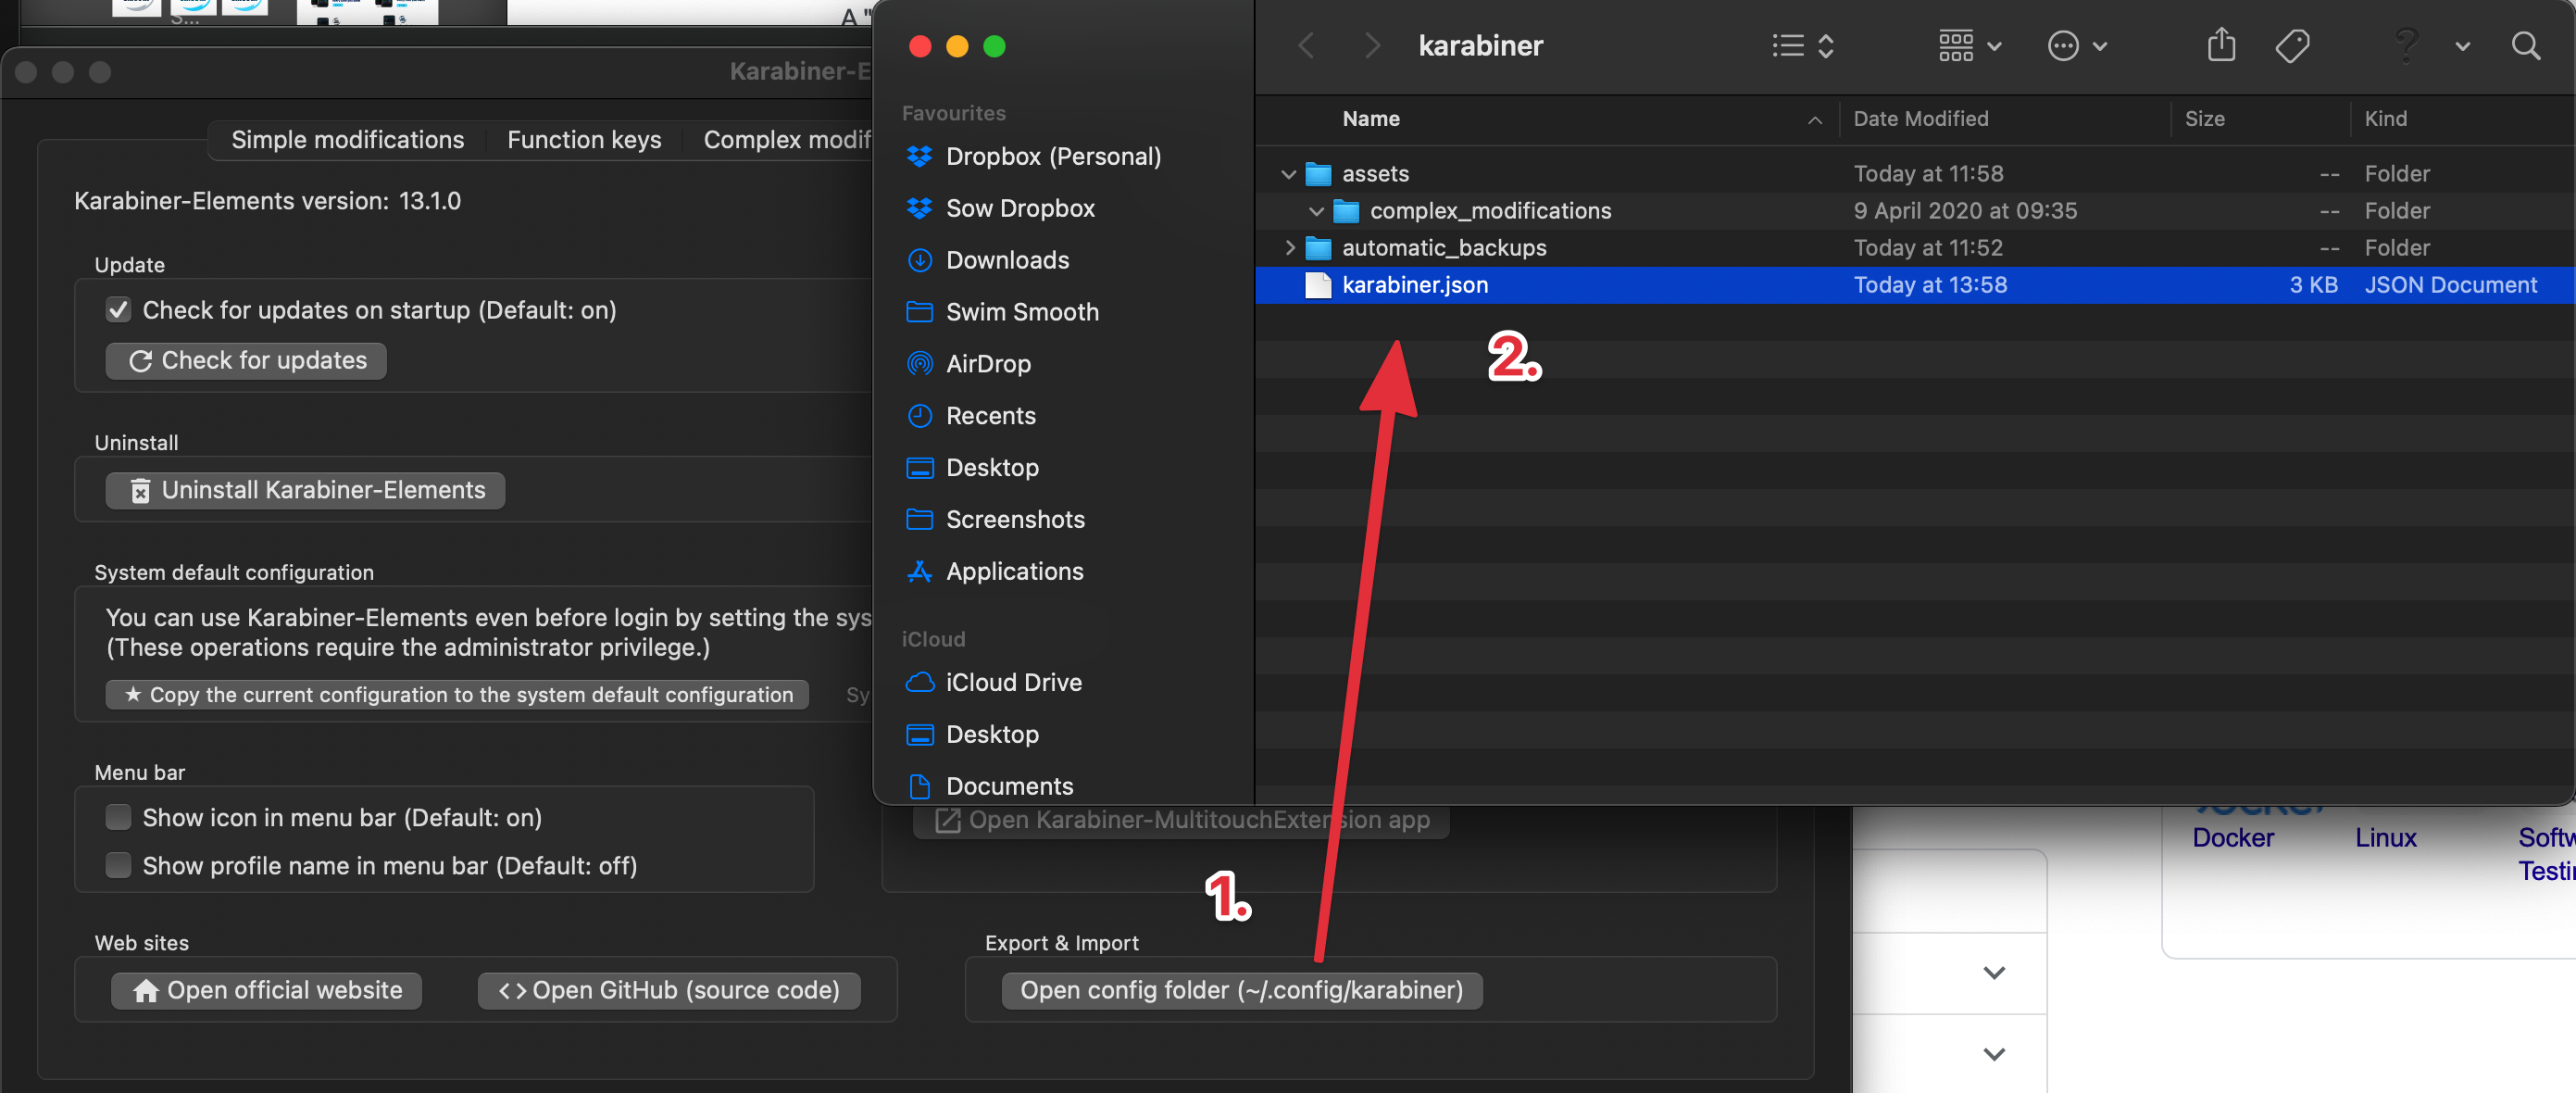The width and height of the screenshot is (2576, 1093).
Task: Click Open config folder button
Action: (1241, 987)
